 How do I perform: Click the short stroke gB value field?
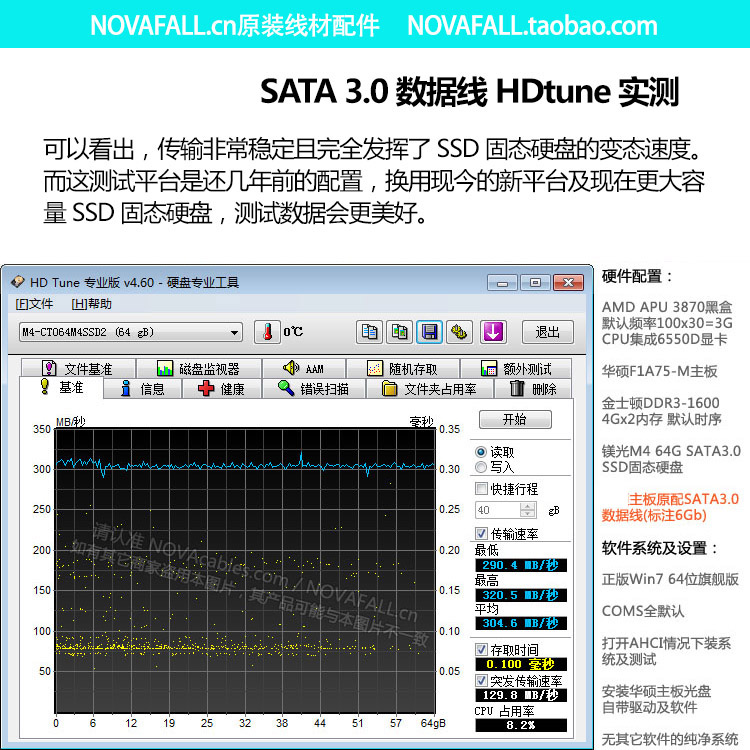(497, 510)
